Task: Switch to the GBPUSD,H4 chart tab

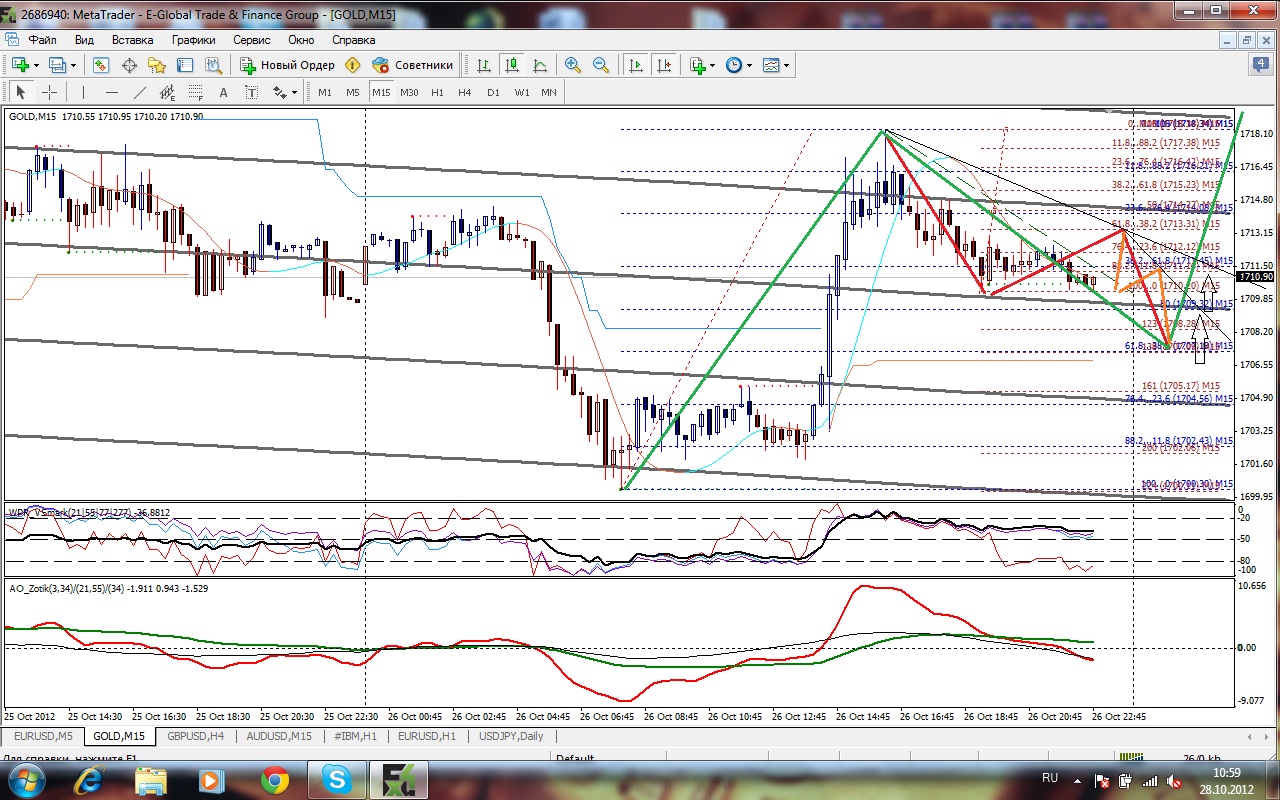Action: 196,736
